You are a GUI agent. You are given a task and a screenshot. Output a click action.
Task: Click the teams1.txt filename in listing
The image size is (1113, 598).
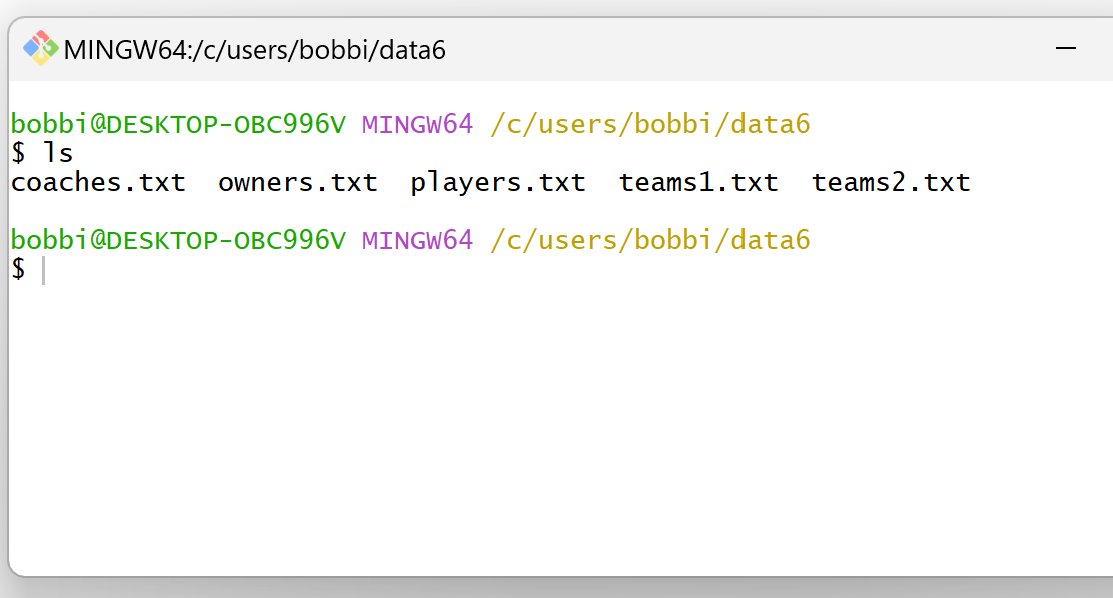click(698, 183)
